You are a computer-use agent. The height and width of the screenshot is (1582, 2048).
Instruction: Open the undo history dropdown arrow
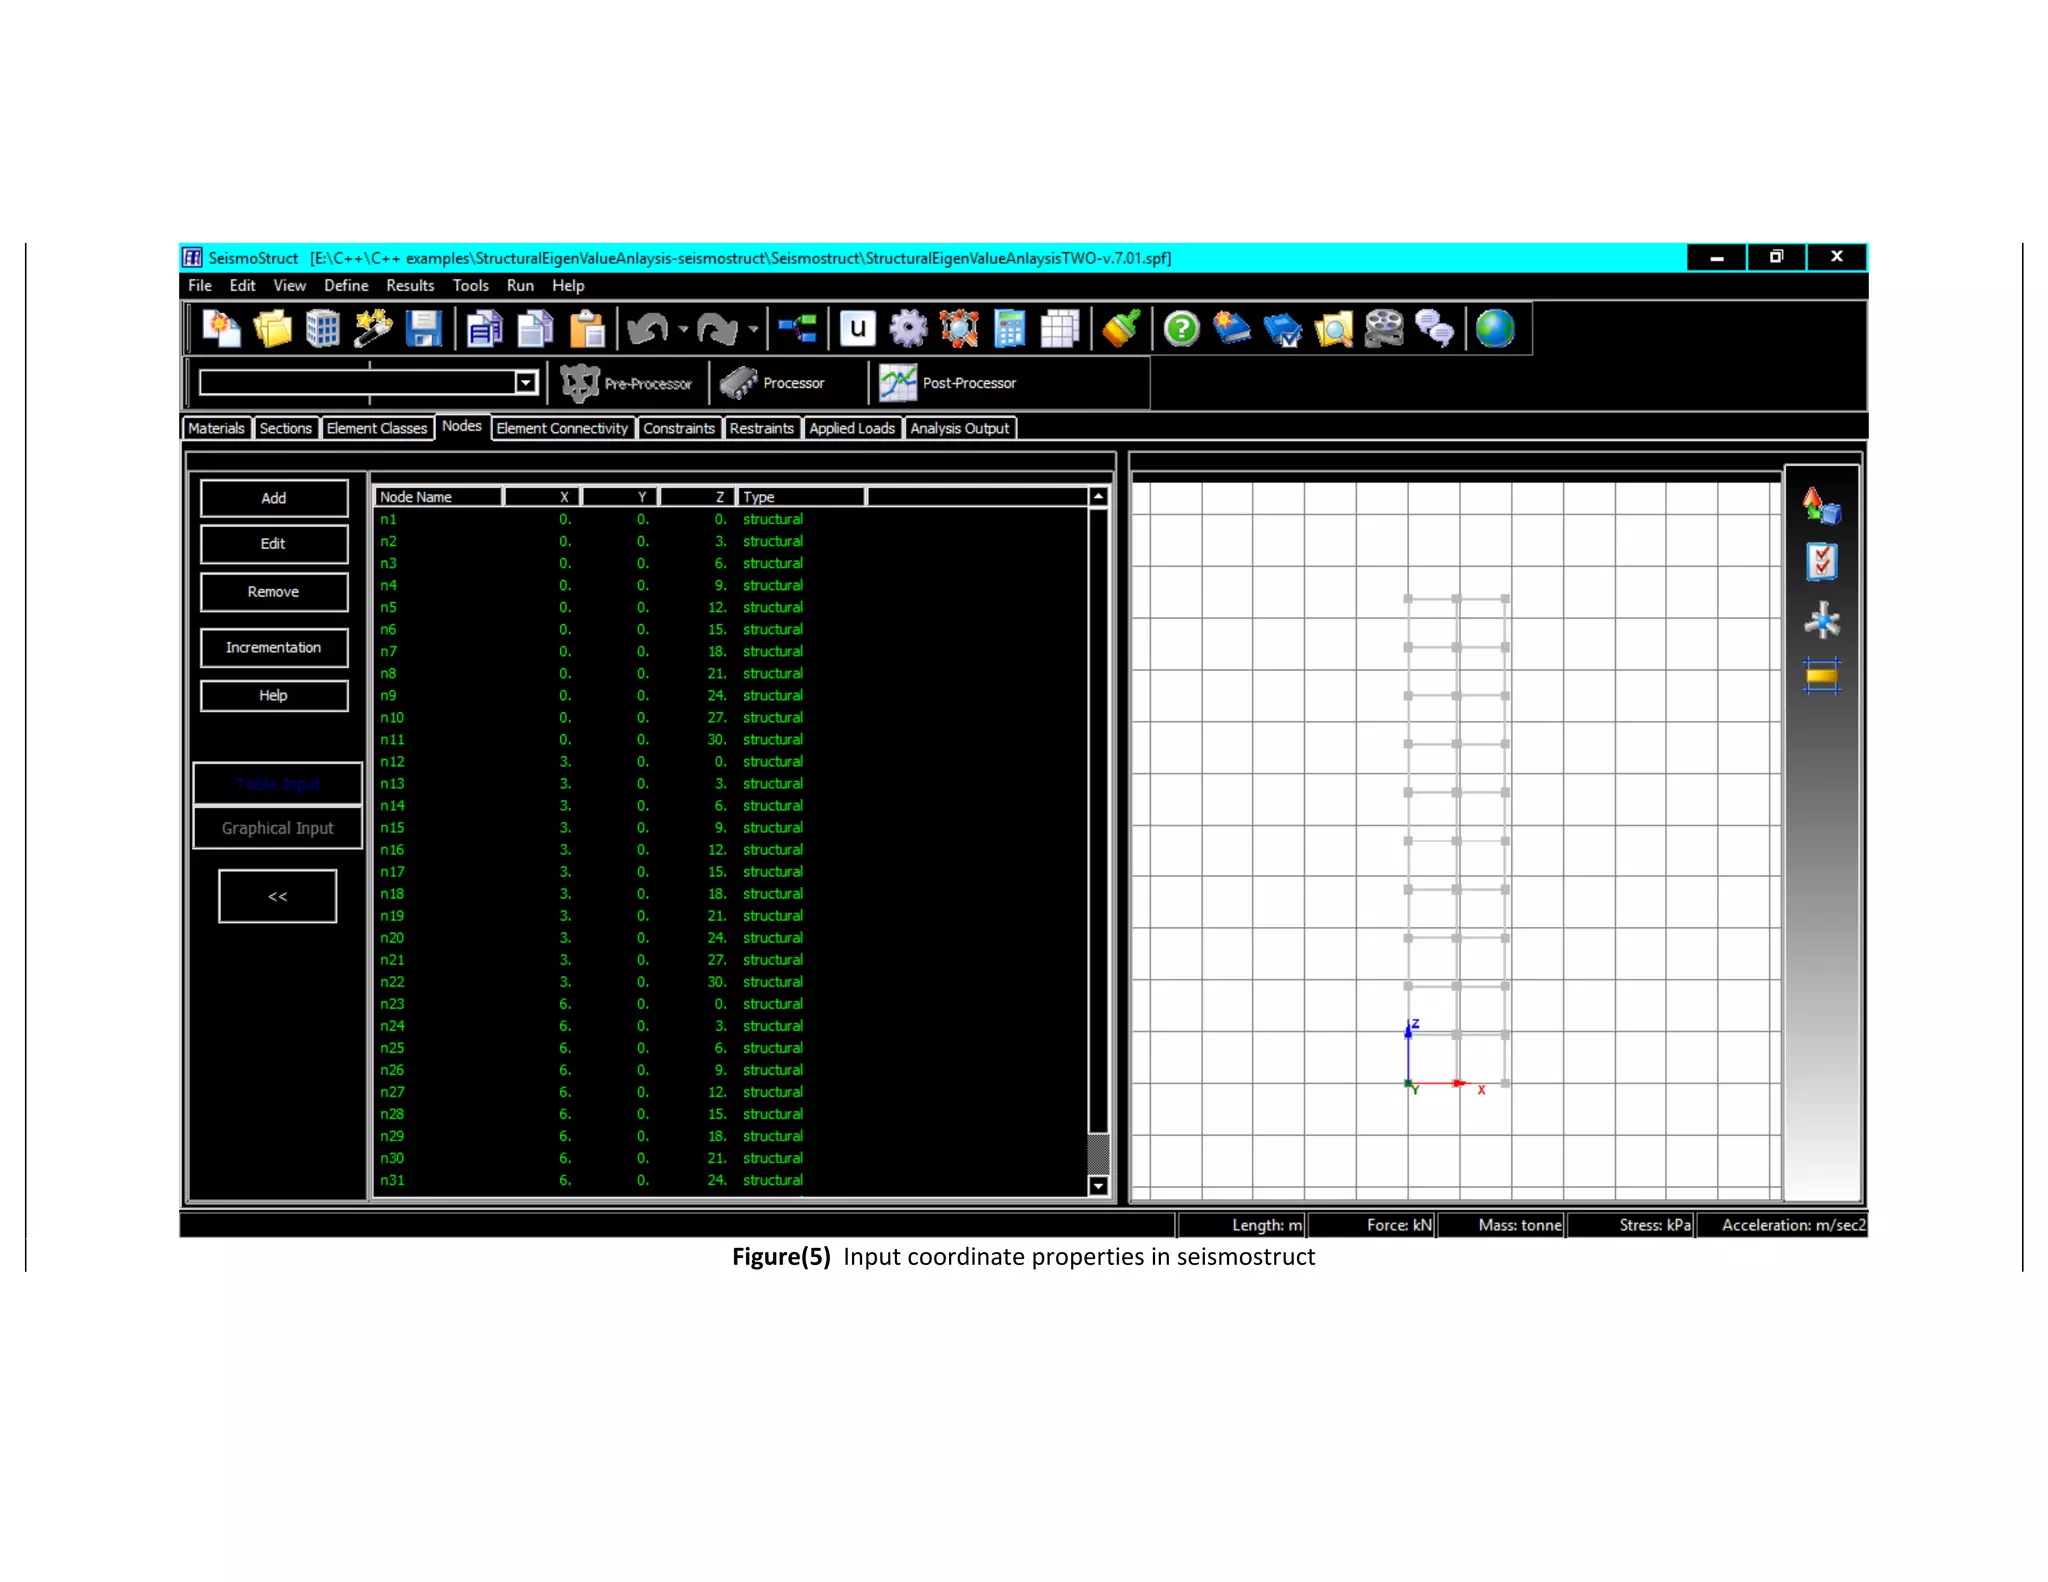click(683, 329)
